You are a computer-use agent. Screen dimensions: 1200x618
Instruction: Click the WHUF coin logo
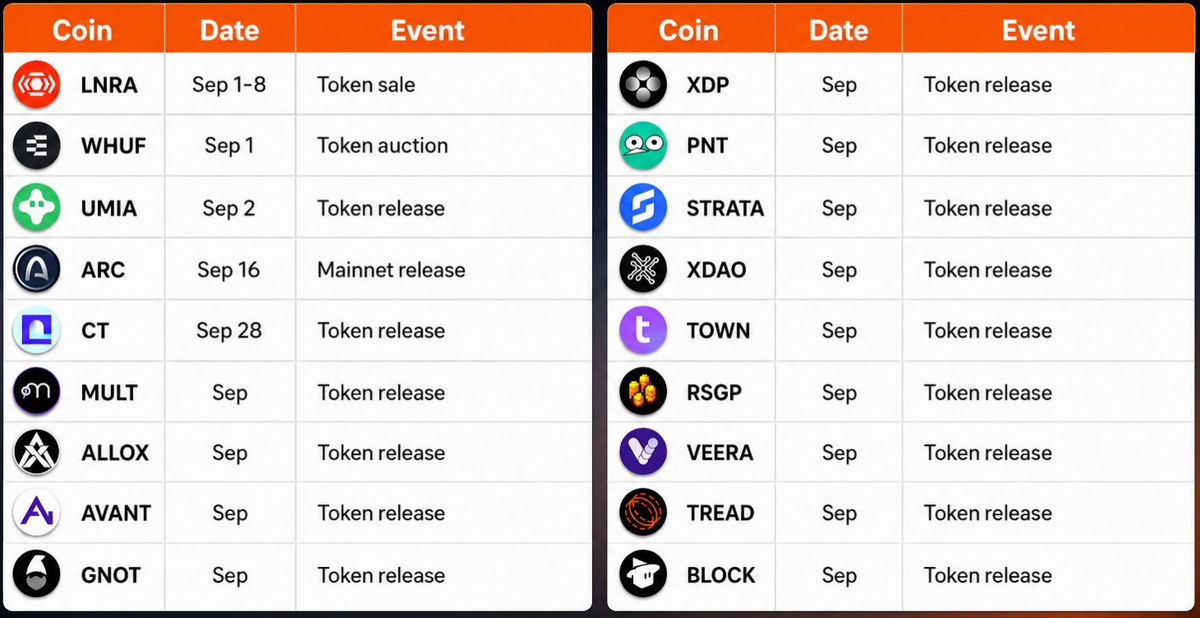pyautogui.click(x=37, y=146)
